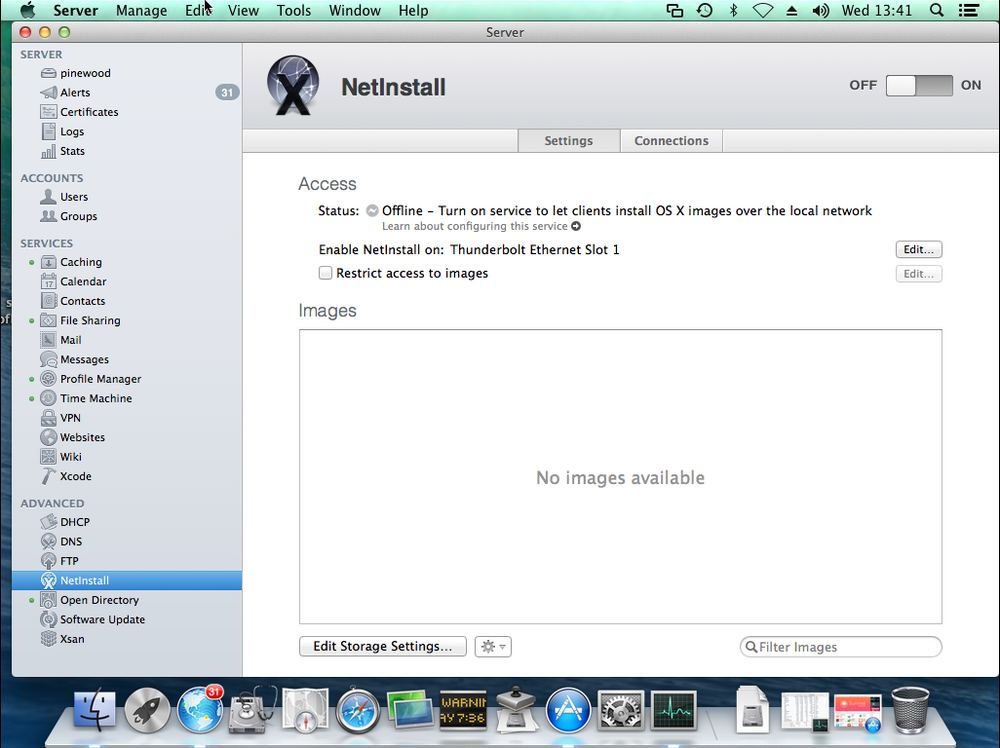The width and height of the screenshot is (1000, 748).
Task: Open the Help menu
Action: click(413, 10)
